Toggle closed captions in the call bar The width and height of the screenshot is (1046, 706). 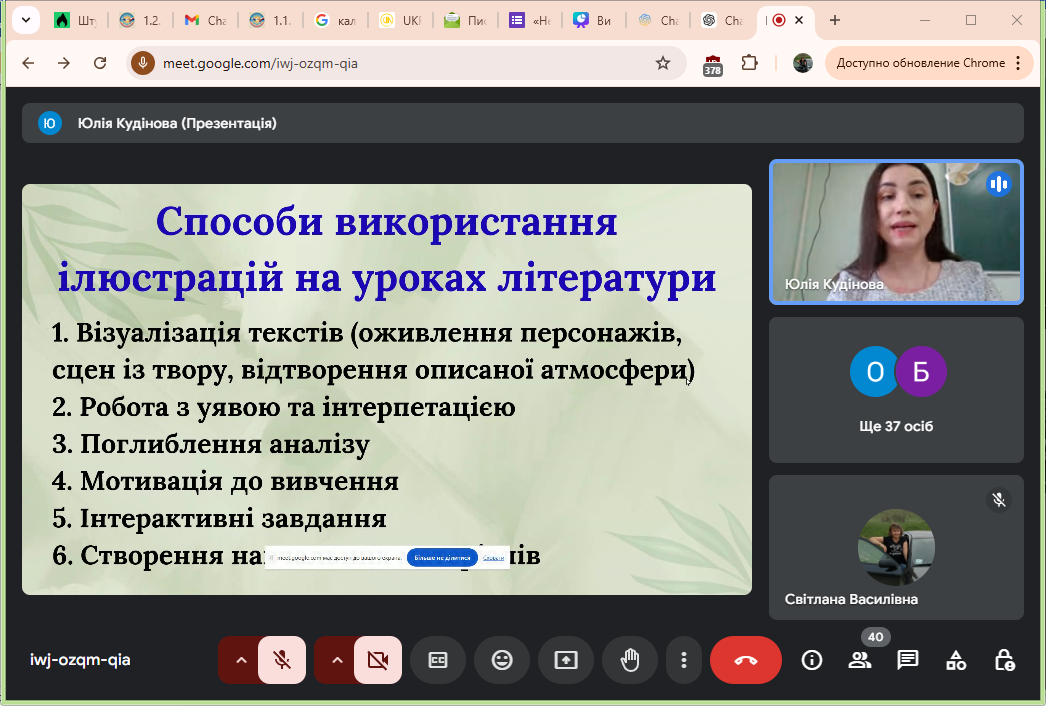438,660
